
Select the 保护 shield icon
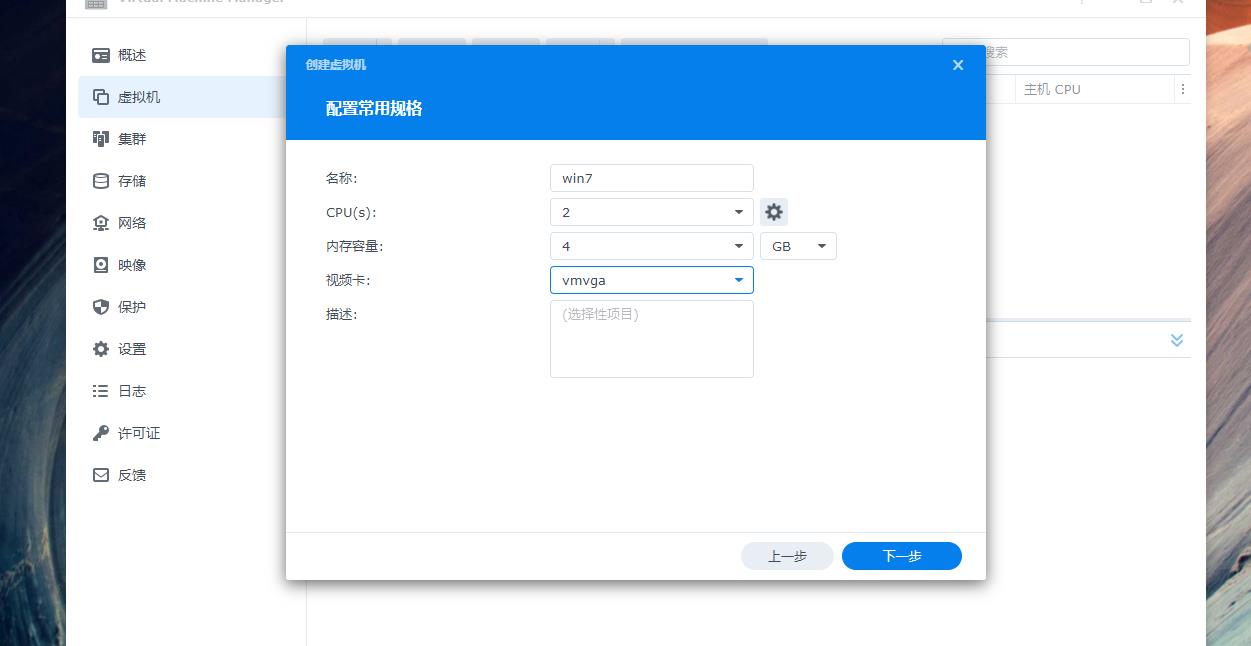(101, 307)
